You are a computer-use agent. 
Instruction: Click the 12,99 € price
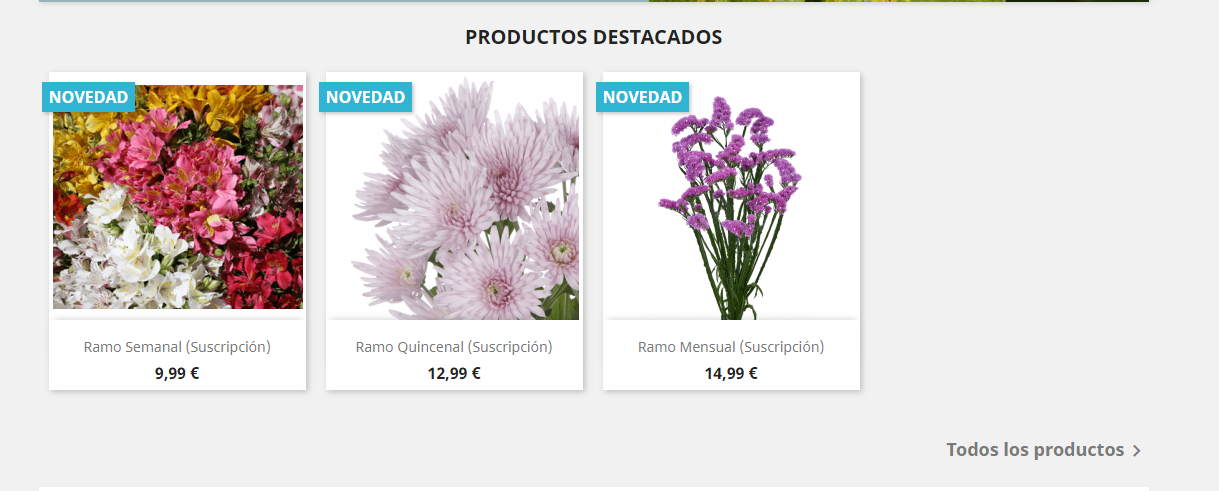(454, 374)
